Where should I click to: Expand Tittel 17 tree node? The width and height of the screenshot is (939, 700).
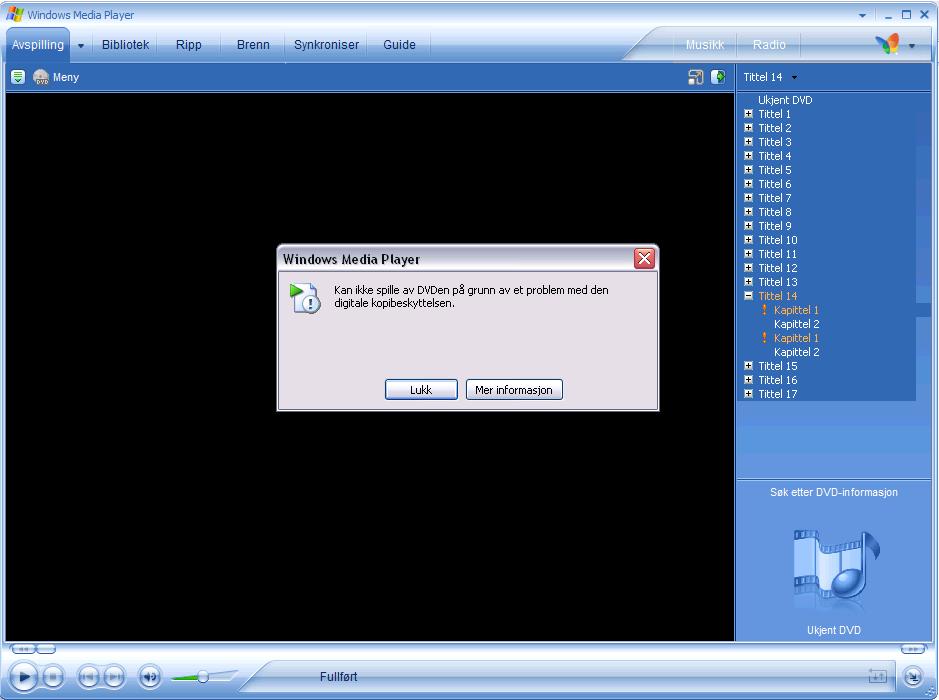point(748,394)
